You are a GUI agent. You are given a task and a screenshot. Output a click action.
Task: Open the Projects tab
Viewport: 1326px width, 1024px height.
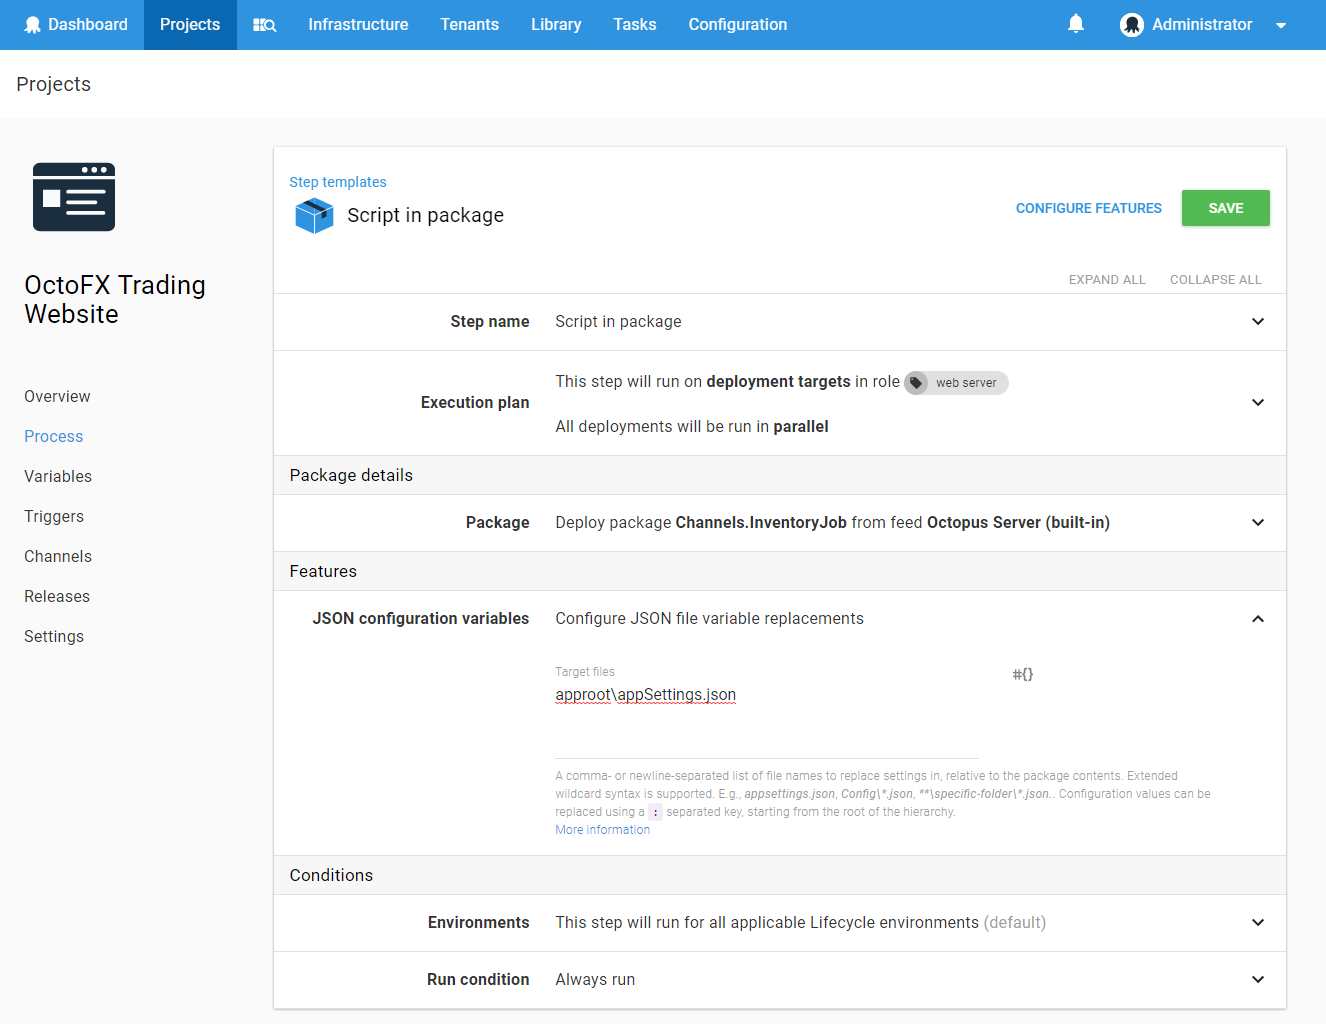point(189,24)
